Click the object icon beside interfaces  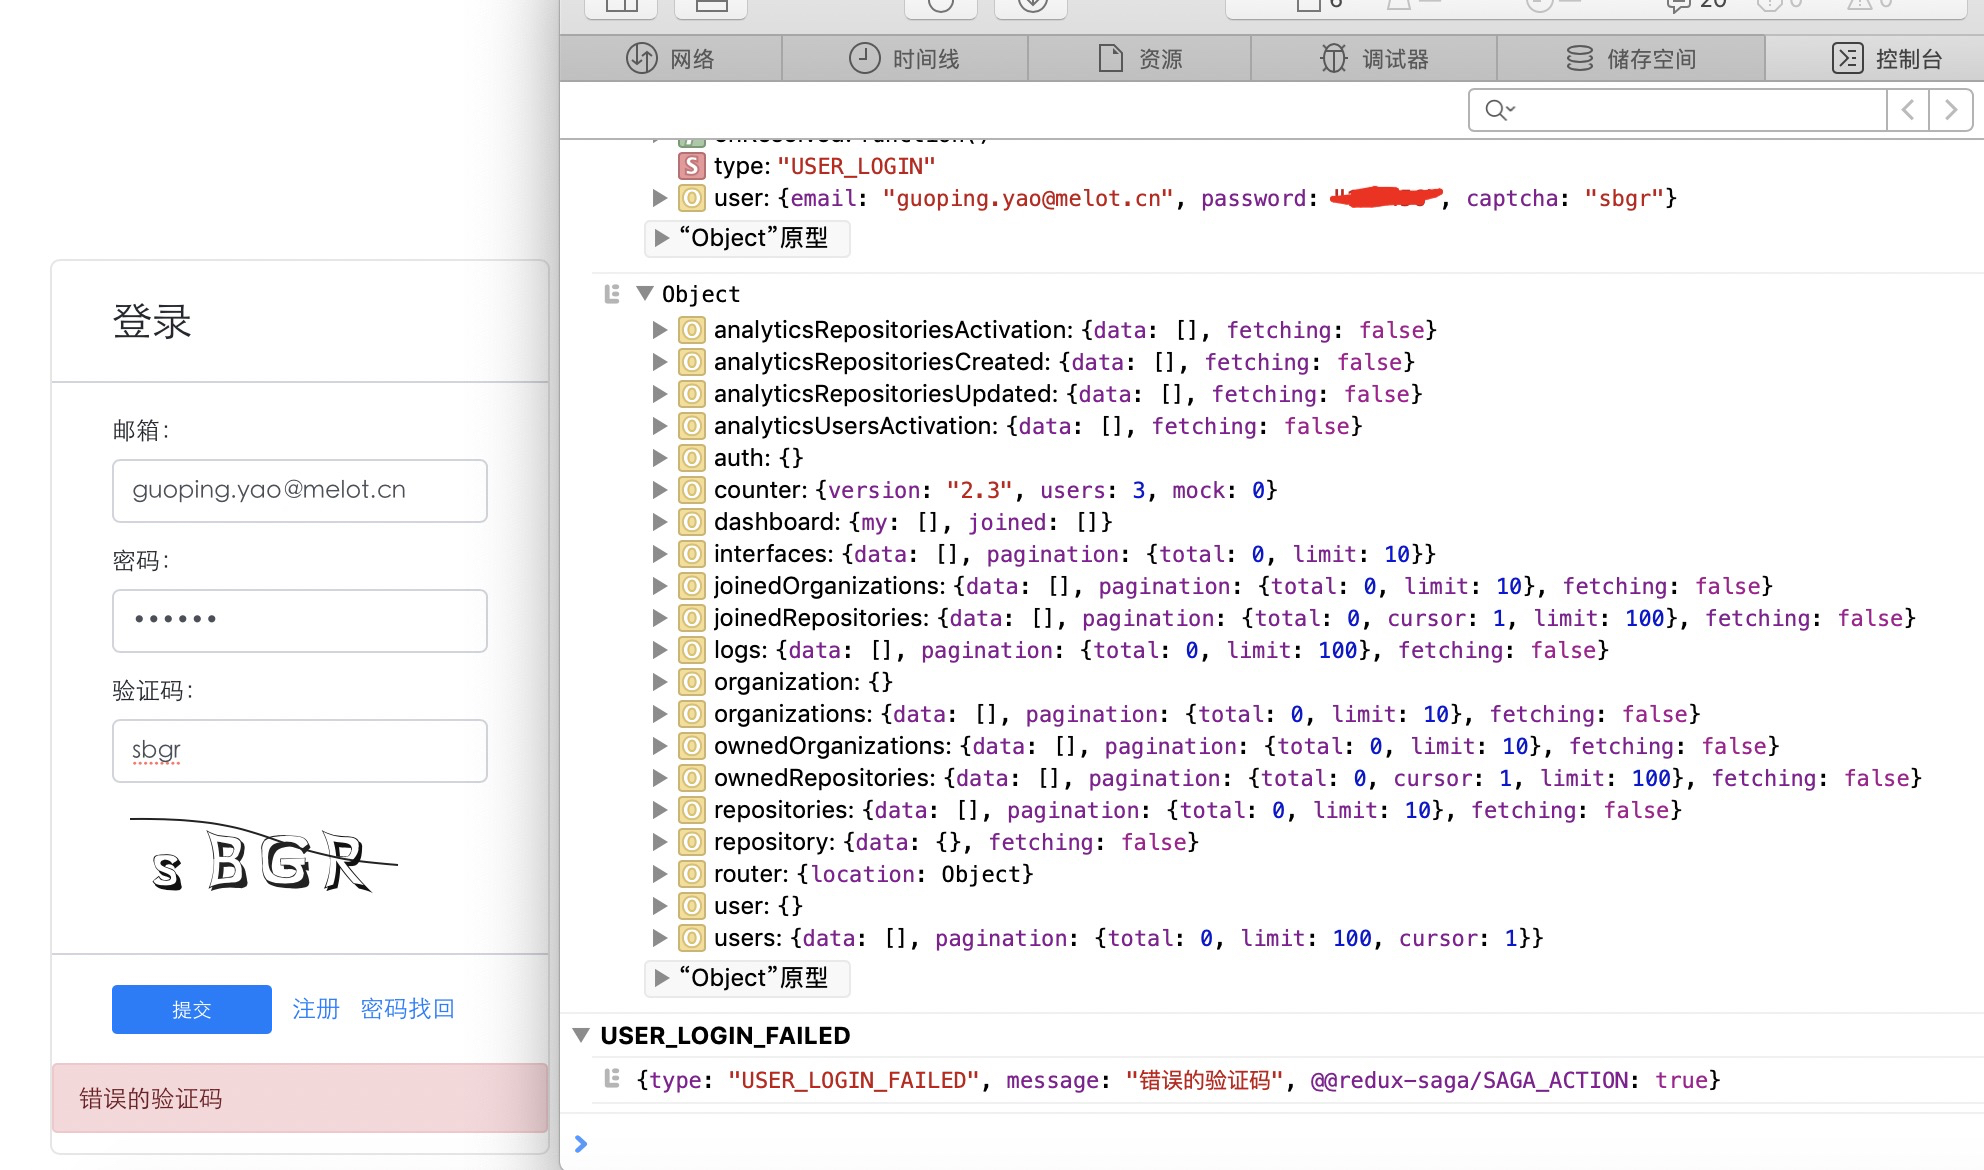691,554
